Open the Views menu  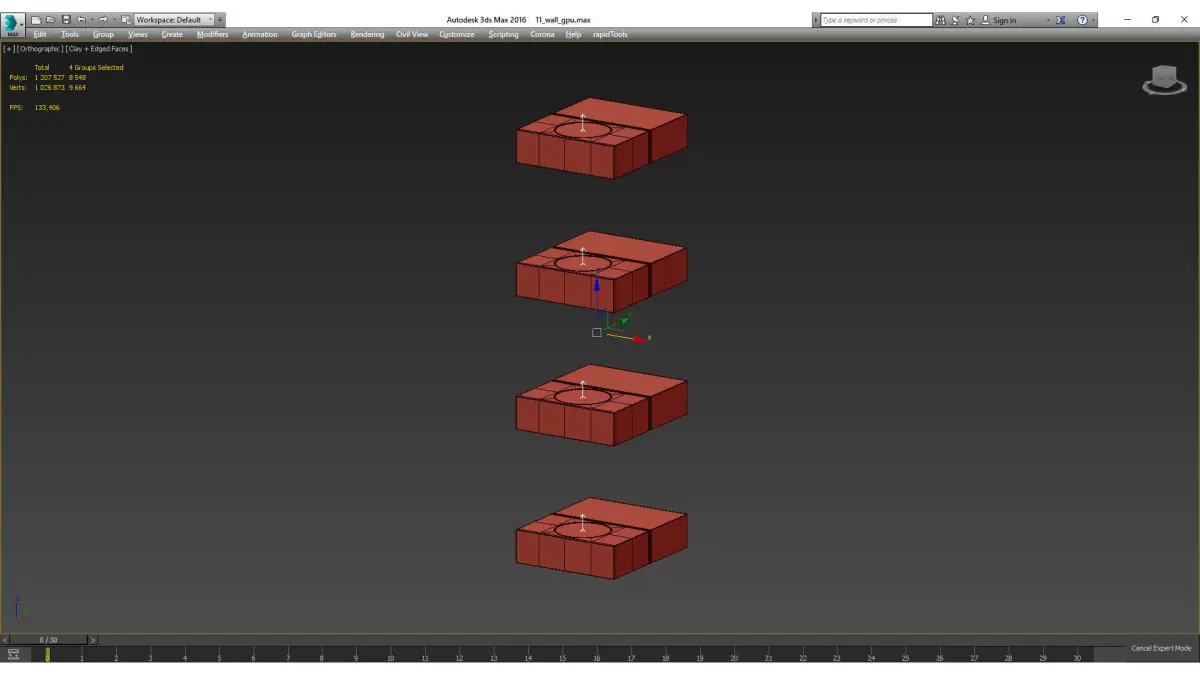point(138,34)
